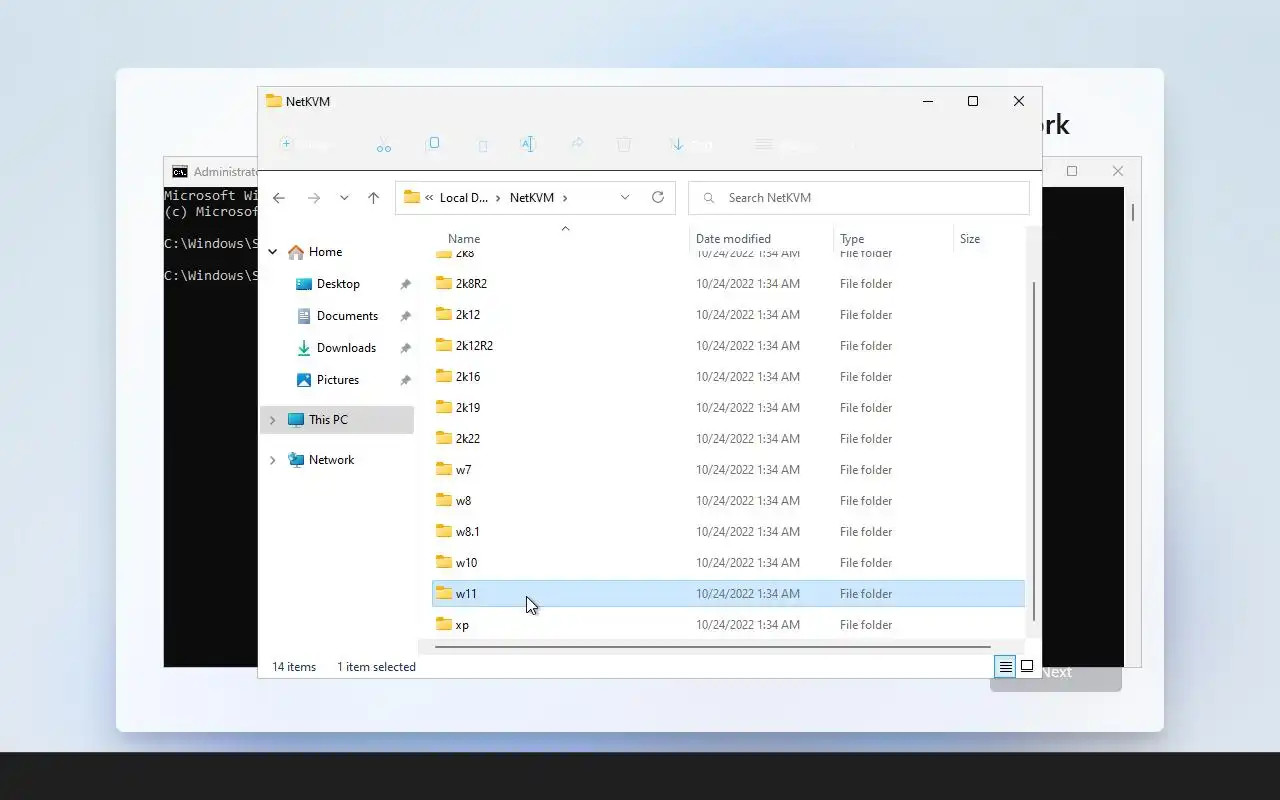Open the View layout dropdown
The image size is (1280, 800).
pyautogui.click(x=788, y=145)
